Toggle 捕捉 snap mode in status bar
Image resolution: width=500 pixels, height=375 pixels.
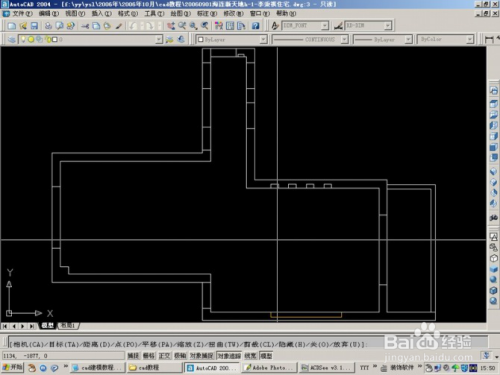pos(133,356)
